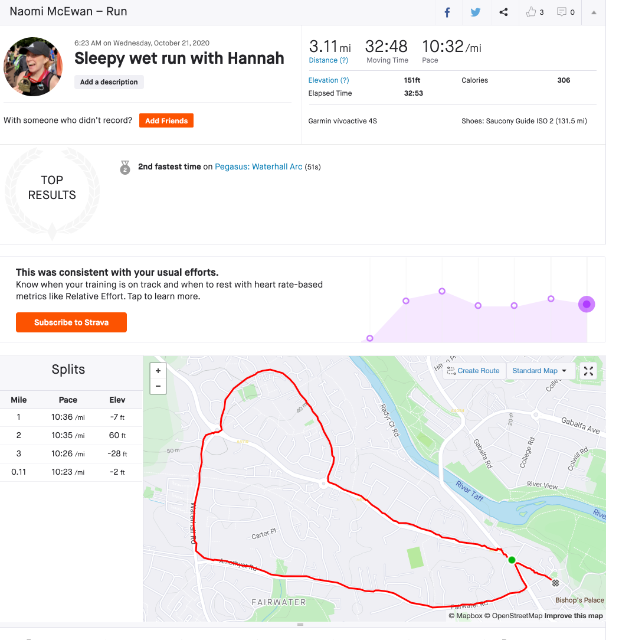Share activity on Facebook
The height and width of the screenshot is (640, 619).
[x=447, y=12]
